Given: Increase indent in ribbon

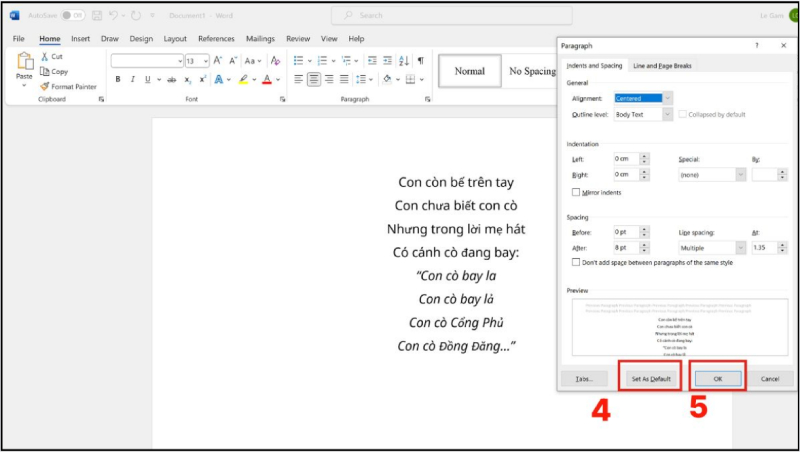Looking at the screenshot, I should click(388, 61).
